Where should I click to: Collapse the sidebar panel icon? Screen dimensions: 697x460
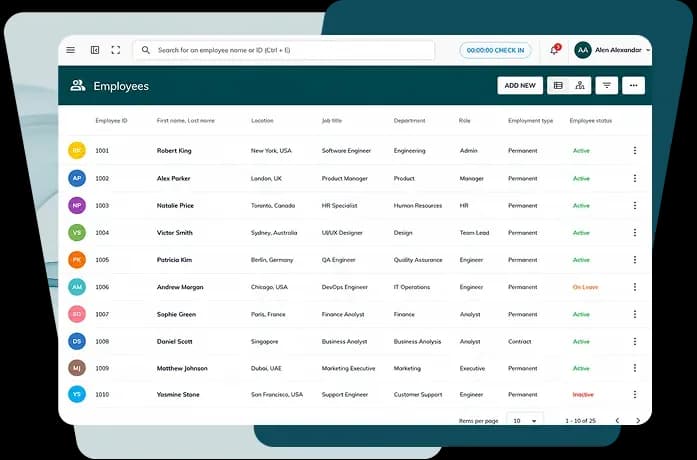point(95,50)
